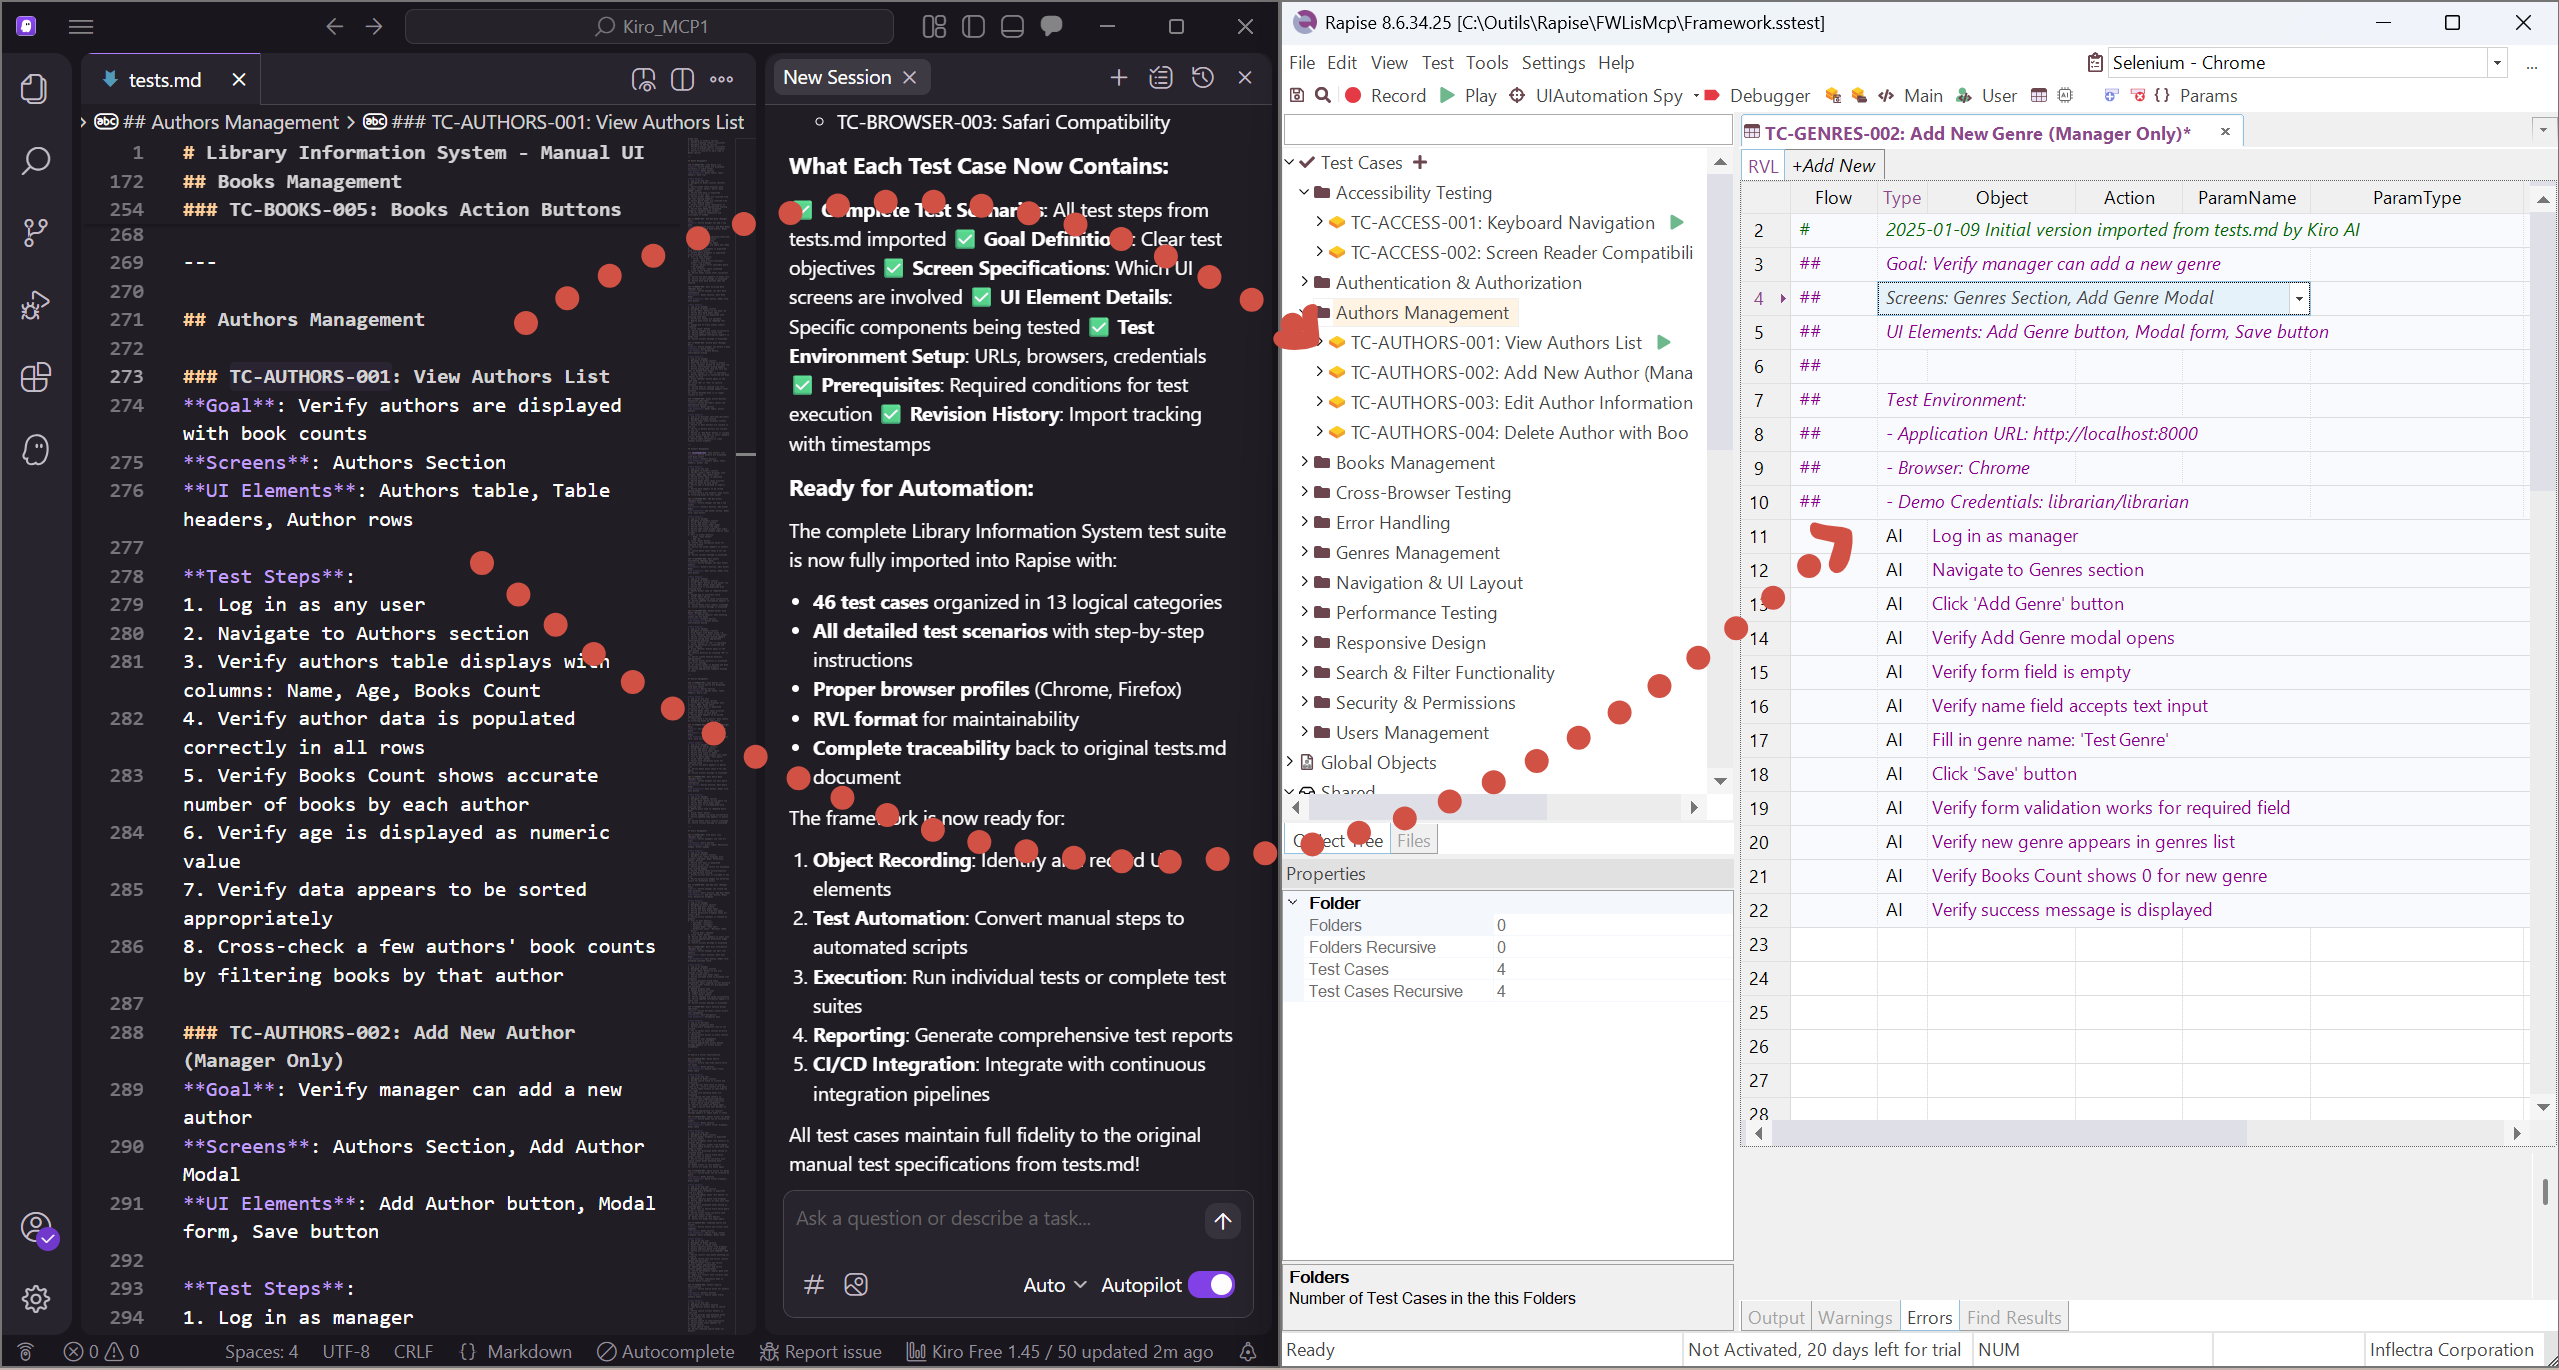
Task: Click the Report issue link
Action: pyautogui.click(x=821, y=1351)
